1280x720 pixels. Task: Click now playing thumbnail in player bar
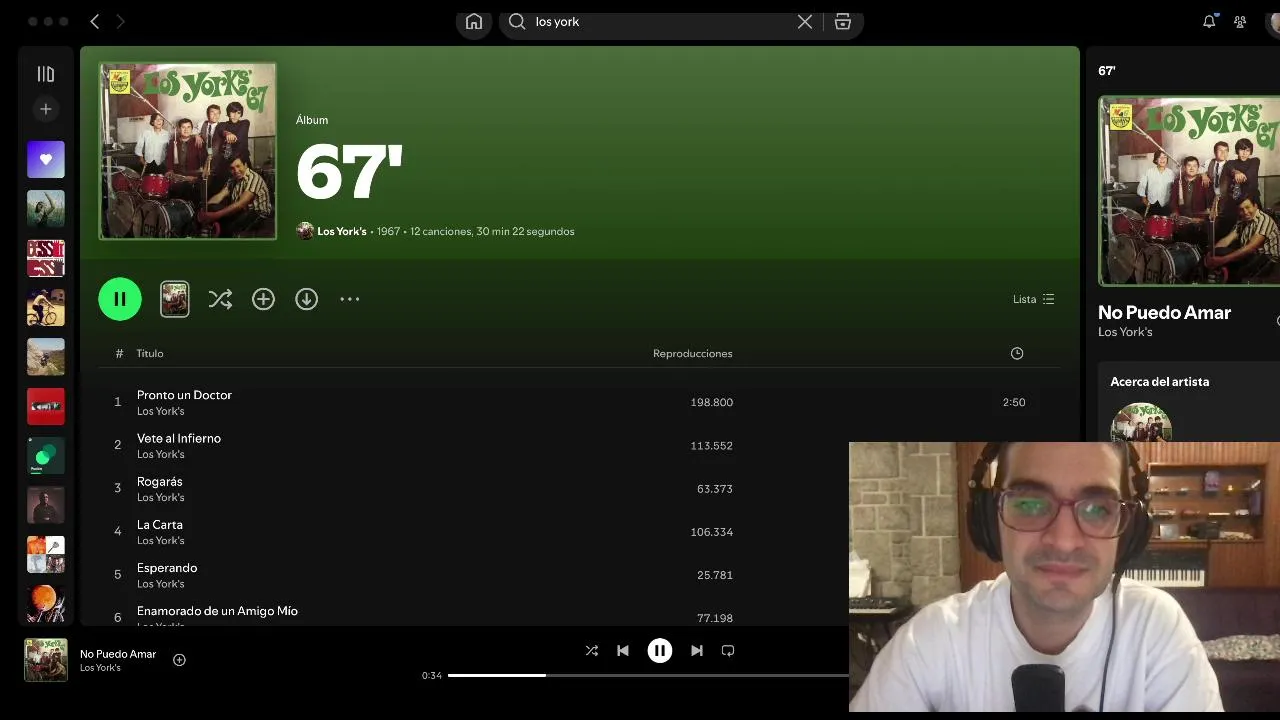click(46, 660)
